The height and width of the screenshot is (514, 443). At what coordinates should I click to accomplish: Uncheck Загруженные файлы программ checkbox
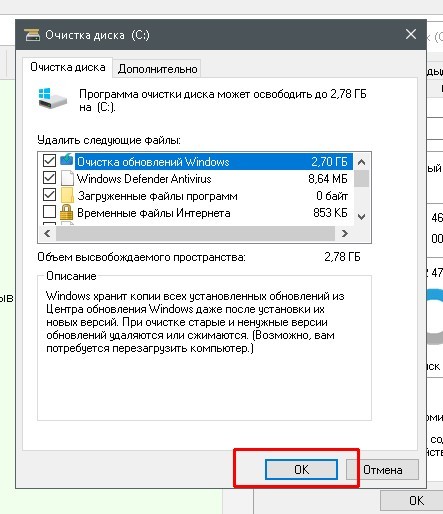(x=49, y=195)
